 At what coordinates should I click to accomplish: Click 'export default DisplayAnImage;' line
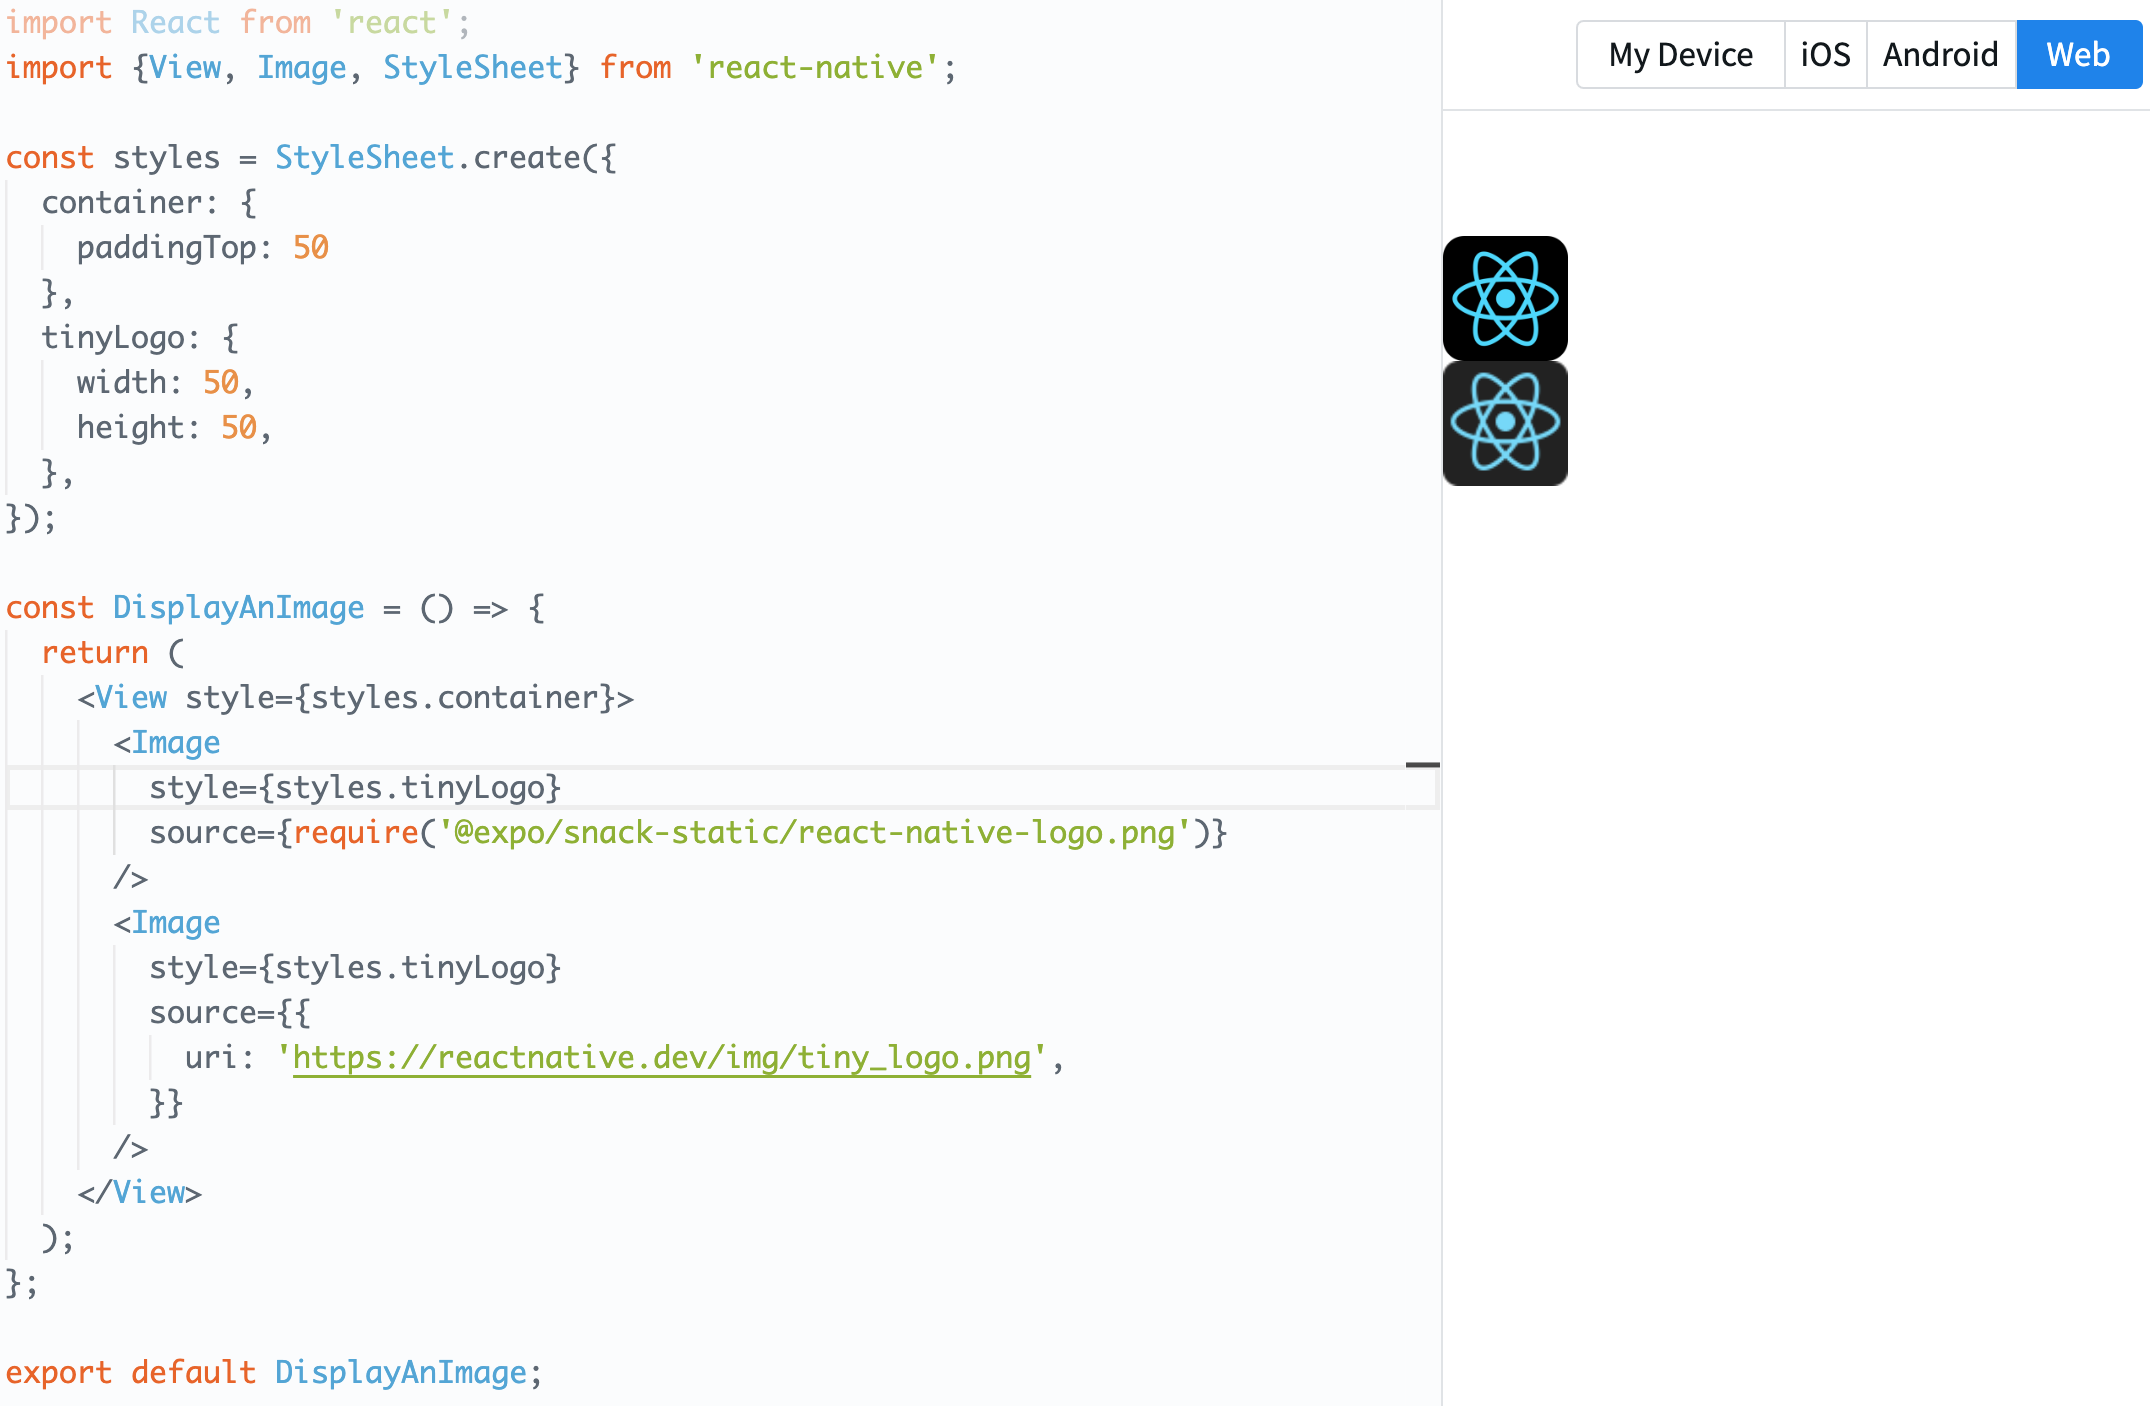274,1373
